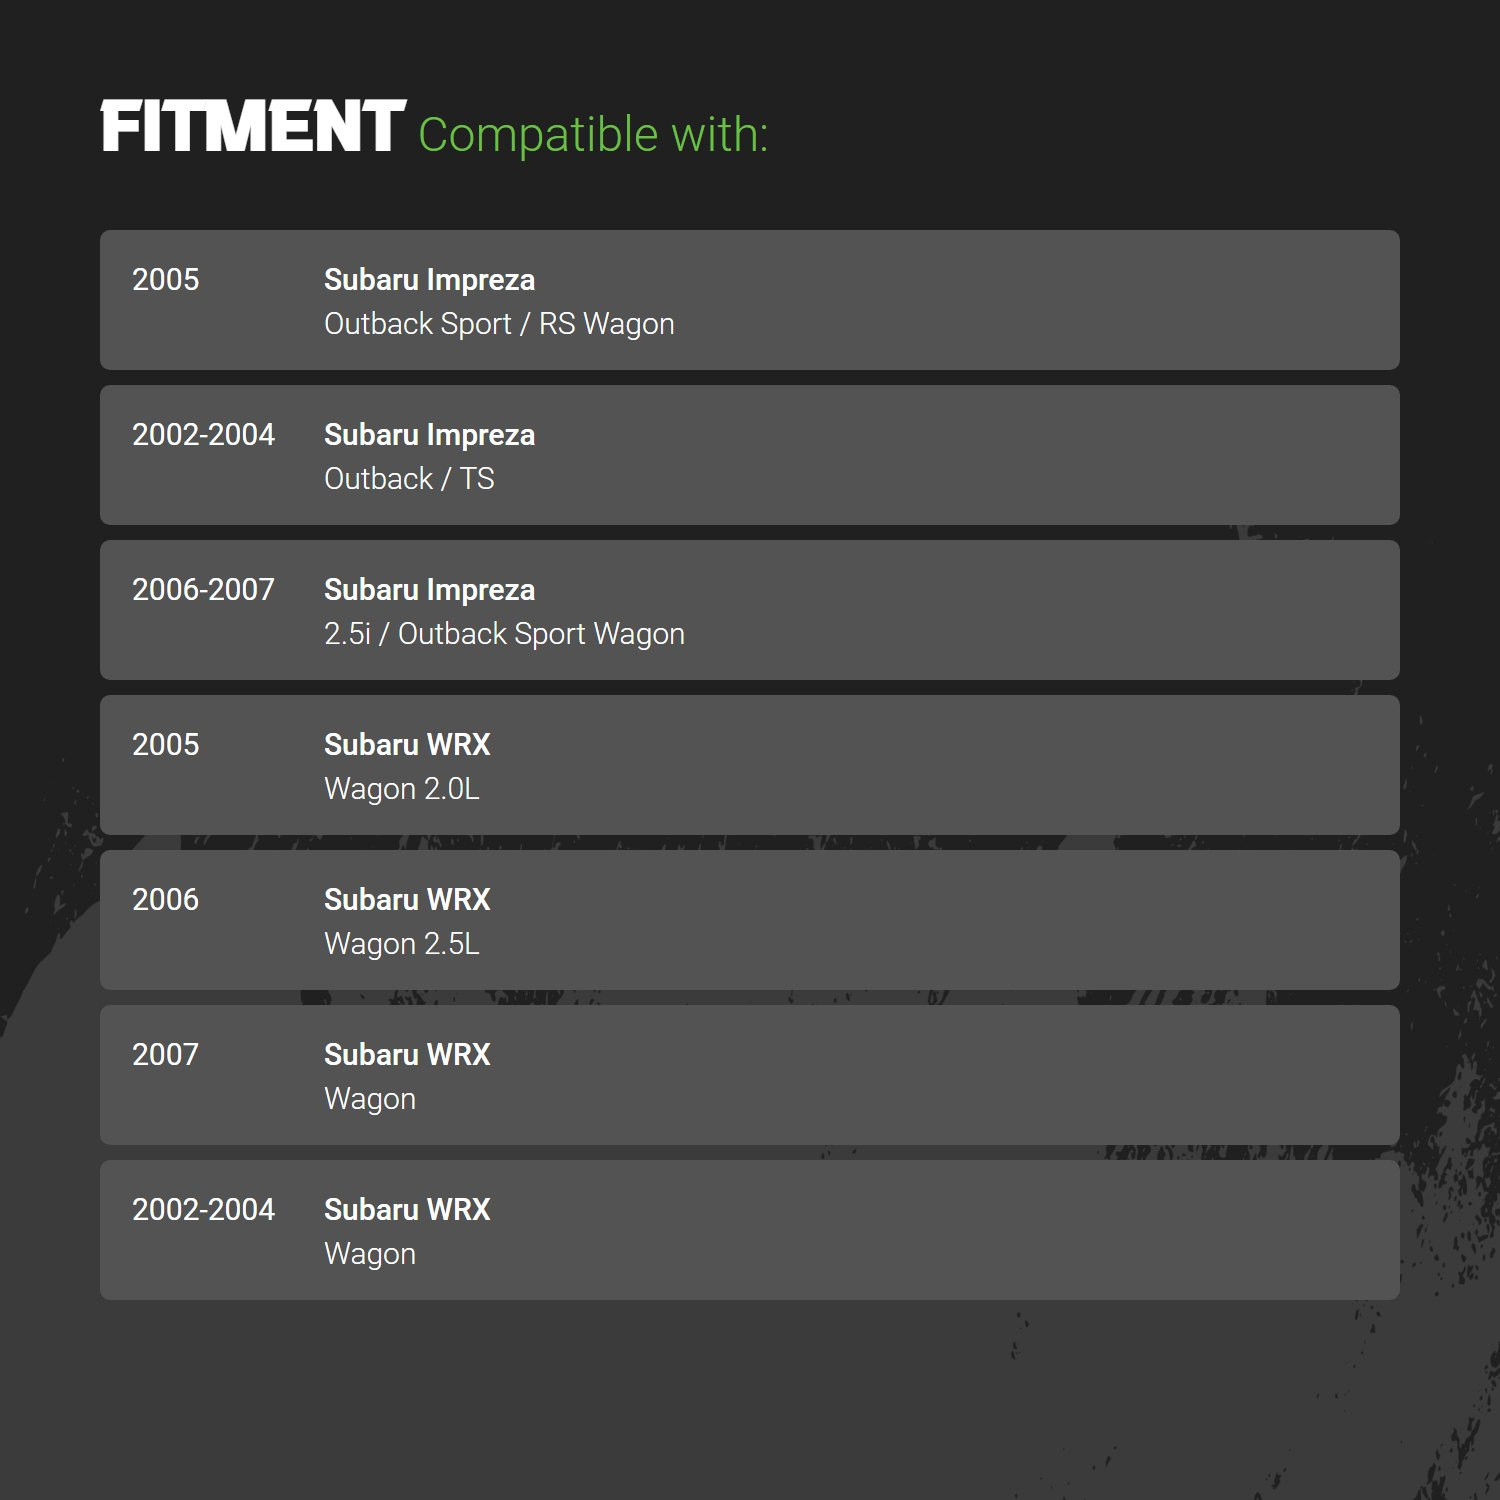
Task: Click the 'Outback / TS' trim text
Action: coord(409,479)
